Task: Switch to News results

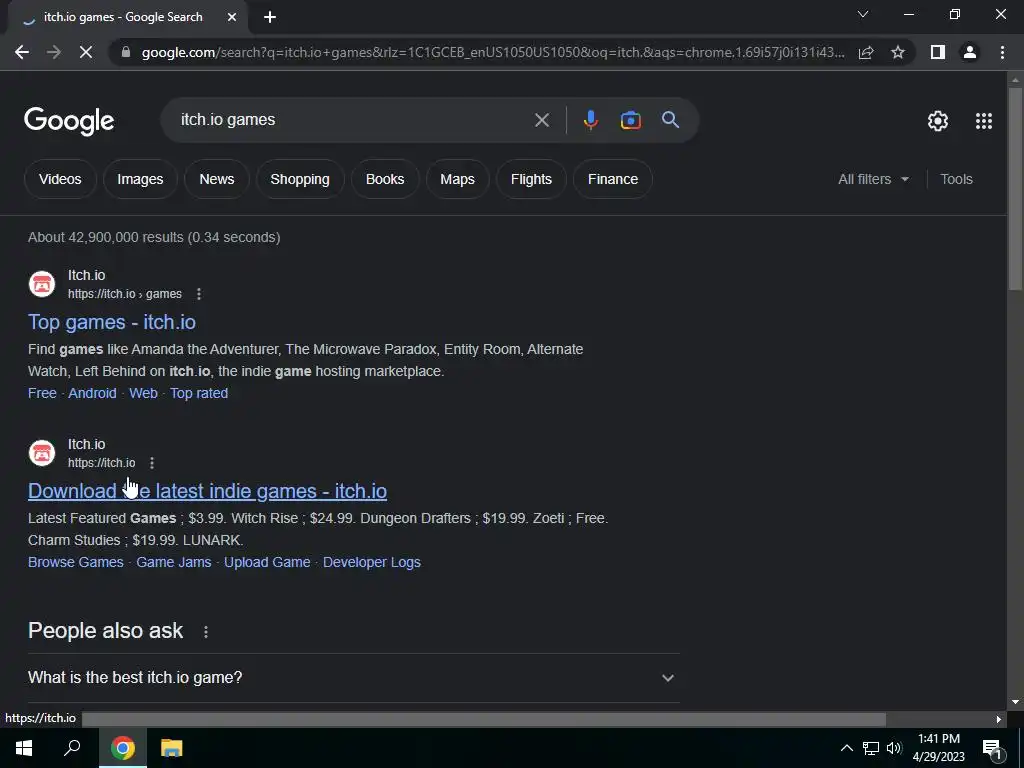Action: pos(217,179)
